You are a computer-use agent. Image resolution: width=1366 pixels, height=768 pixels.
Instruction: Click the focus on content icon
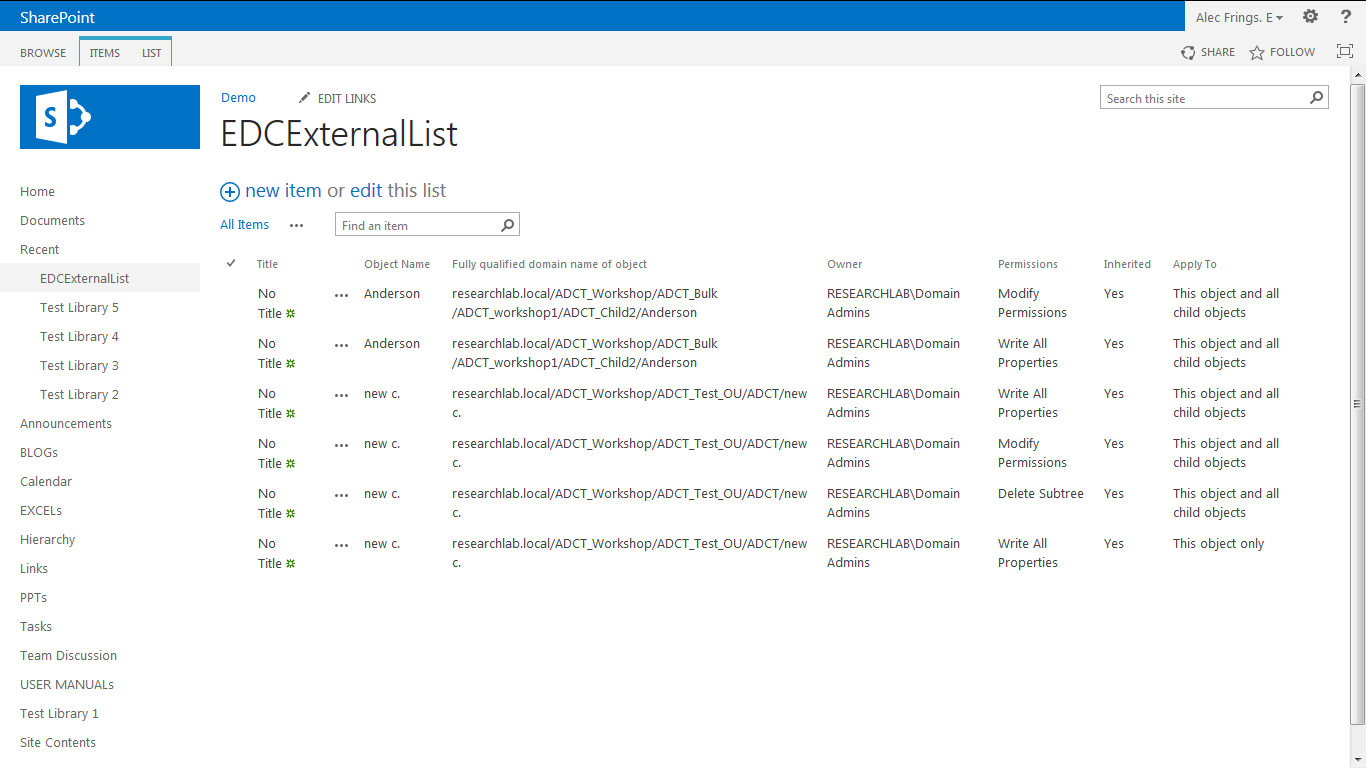point(1345,51)
